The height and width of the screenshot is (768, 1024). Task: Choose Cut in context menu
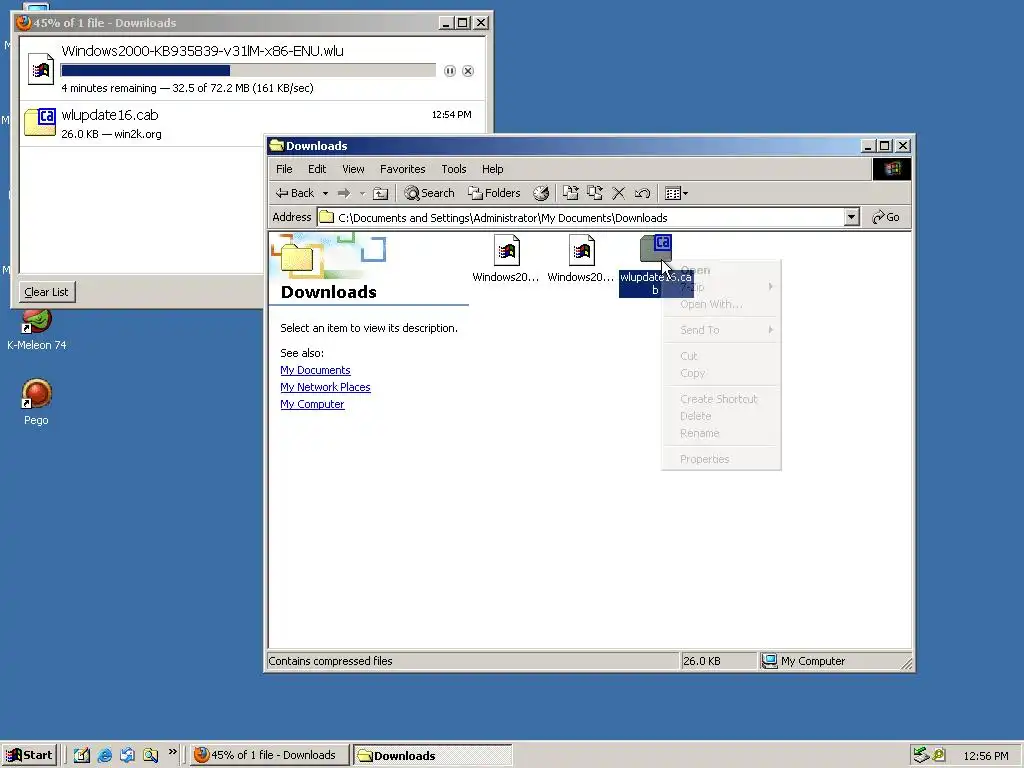point(721,356)
